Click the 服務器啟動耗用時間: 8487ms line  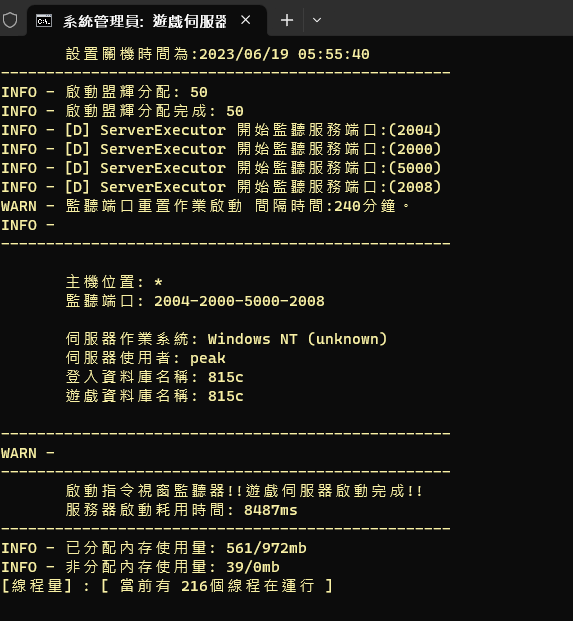coord(181,510)
